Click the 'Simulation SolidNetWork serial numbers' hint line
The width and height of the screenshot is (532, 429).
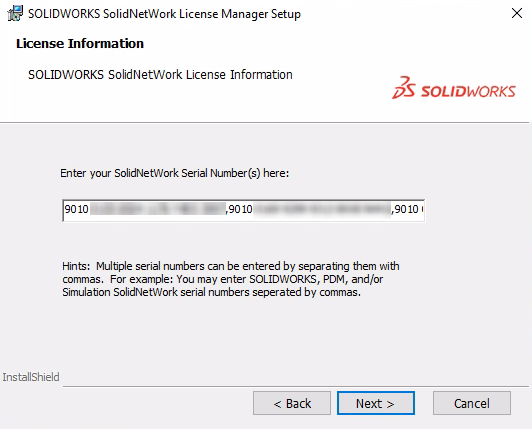(x=211, y=292)
